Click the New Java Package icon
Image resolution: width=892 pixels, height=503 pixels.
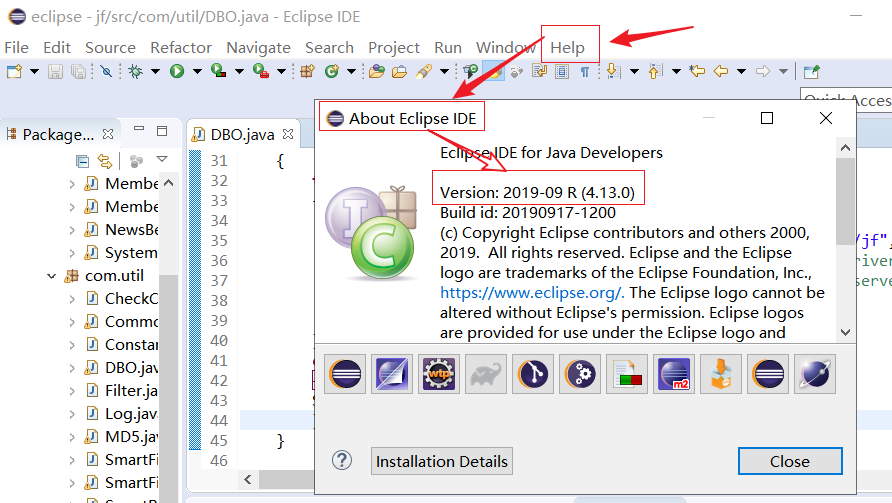coord(307,72)
